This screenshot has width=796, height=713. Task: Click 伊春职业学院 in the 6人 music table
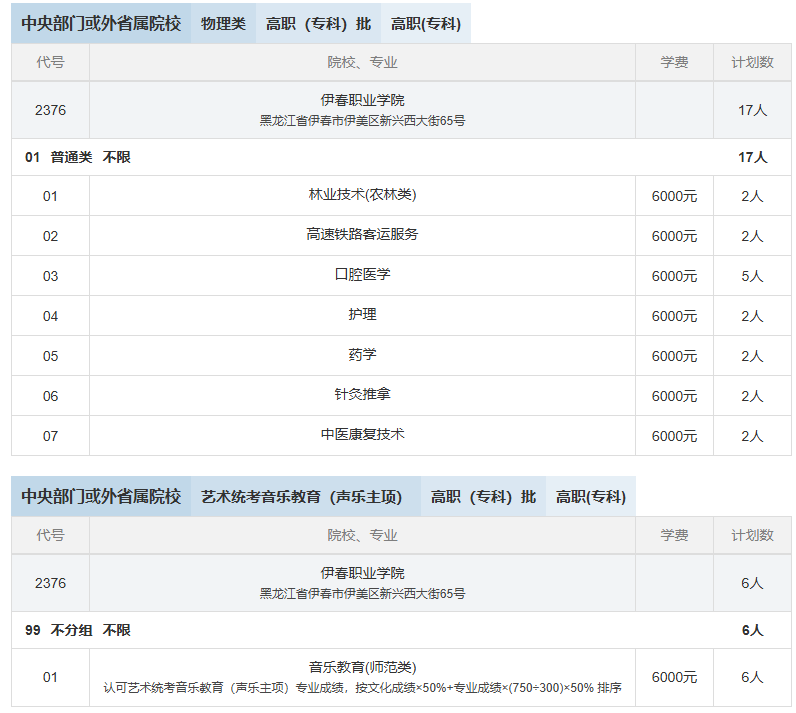point(362,573)
